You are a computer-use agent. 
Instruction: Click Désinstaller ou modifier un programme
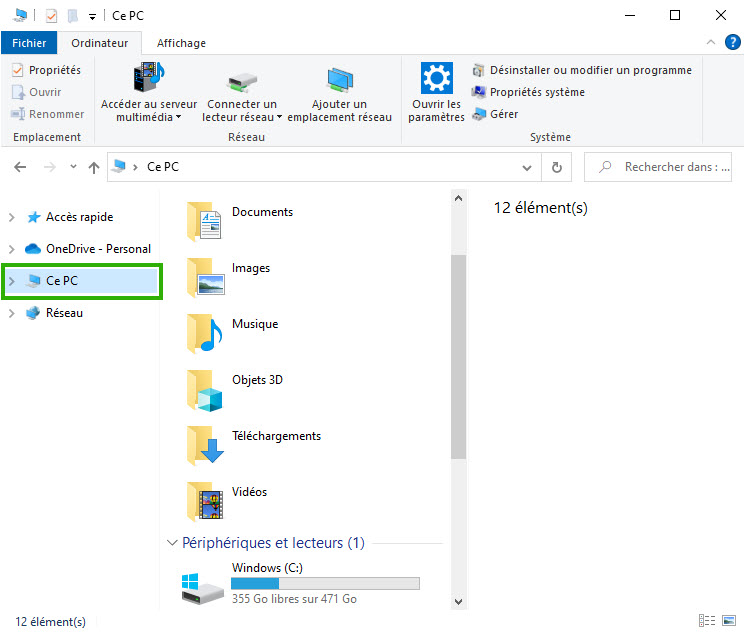[582, 70]
